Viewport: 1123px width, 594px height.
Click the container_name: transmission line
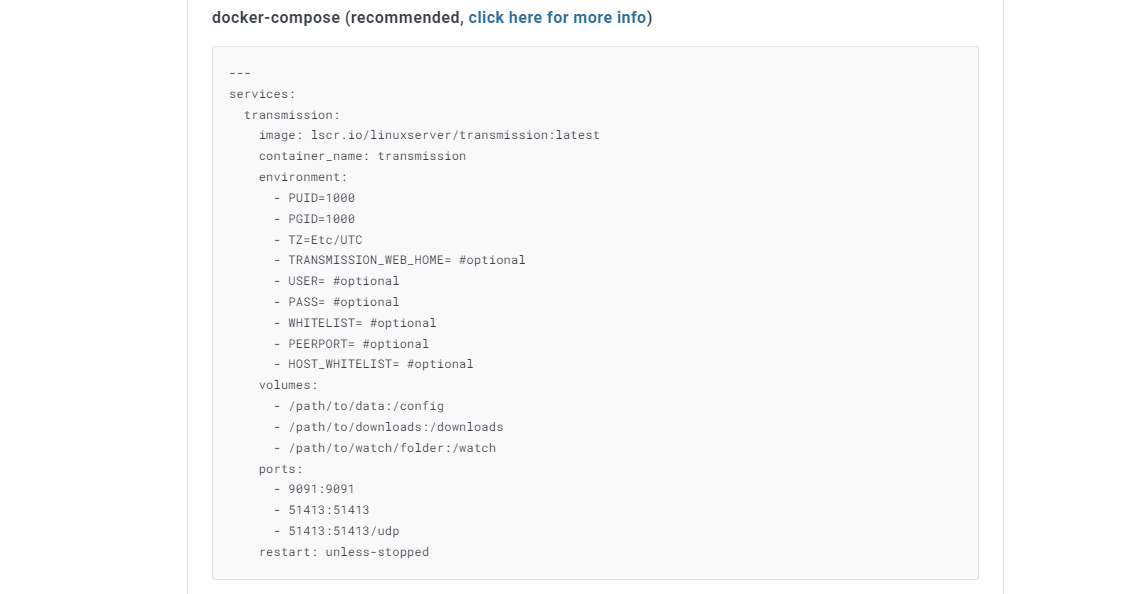362,156
